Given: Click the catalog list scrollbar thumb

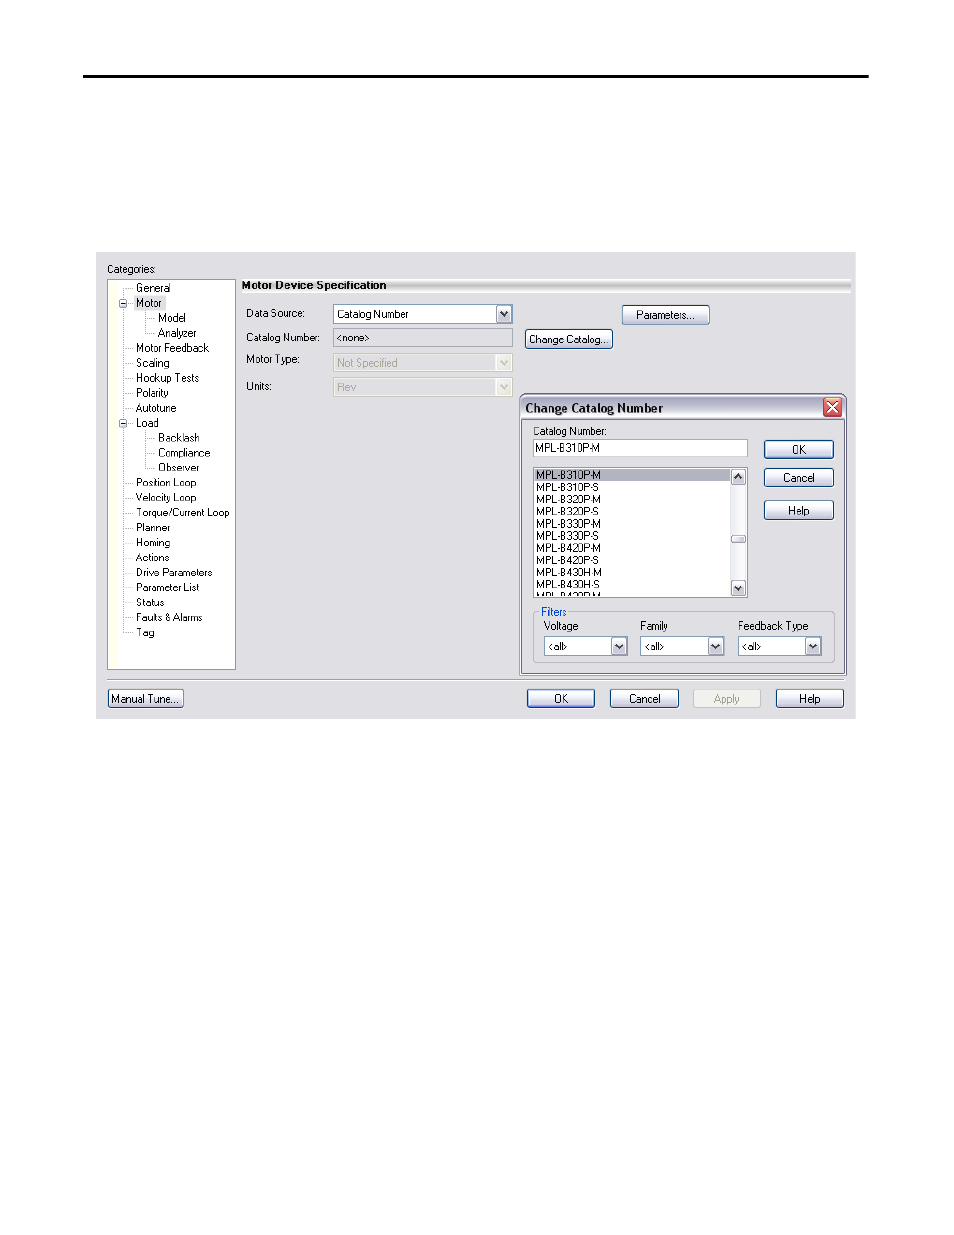Looking at the screenshot, I should 738,539.
